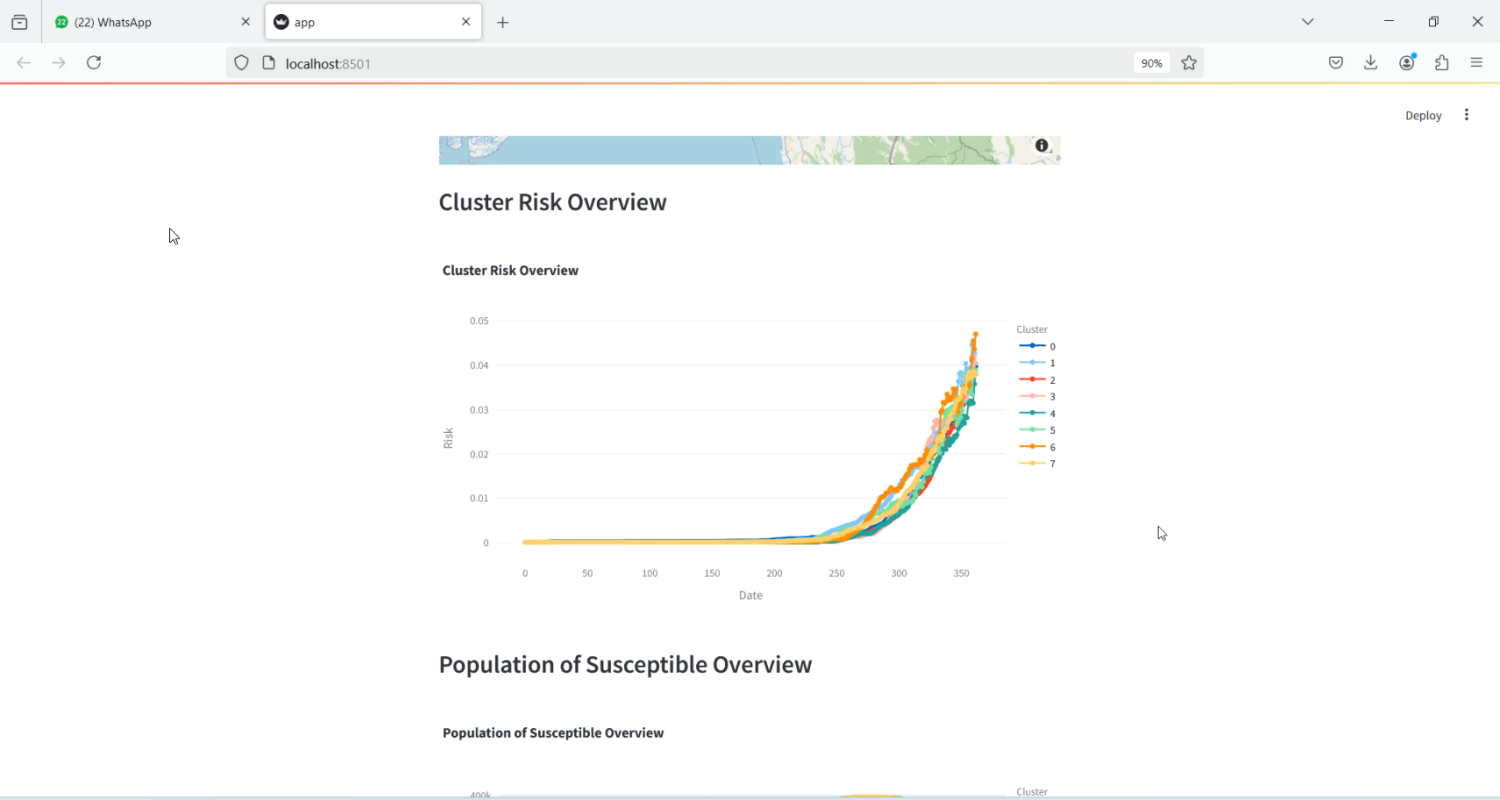Open the Firefox hamburger application menu
This screenshot has width=1500, height=800.
pyautogui.click(x=1477, y=63)
